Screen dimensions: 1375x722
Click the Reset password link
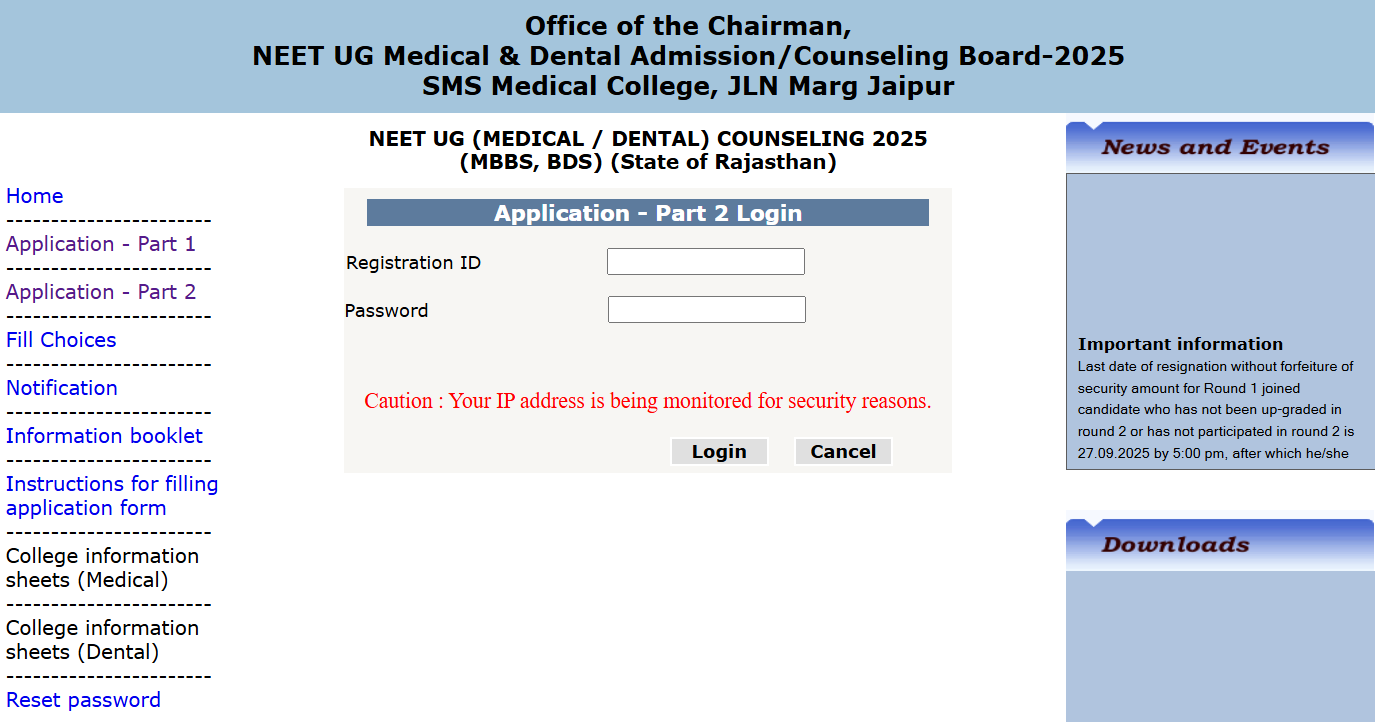tap(83, 700)
